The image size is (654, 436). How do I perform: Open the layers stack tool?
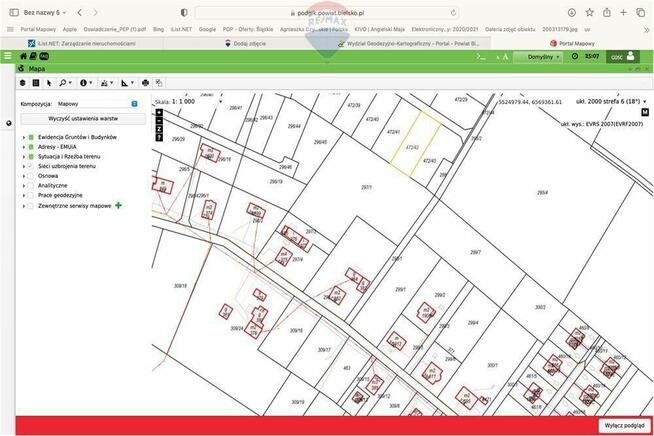coord(23,82)
